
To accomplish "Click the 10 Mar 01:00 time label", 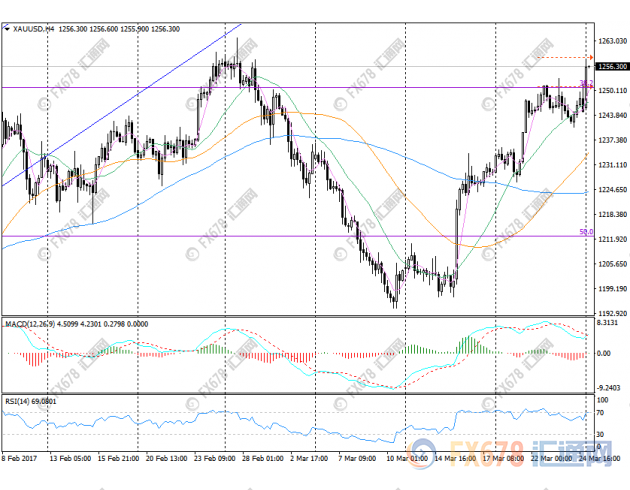I will pyautogui.click(x=406, y=458).
